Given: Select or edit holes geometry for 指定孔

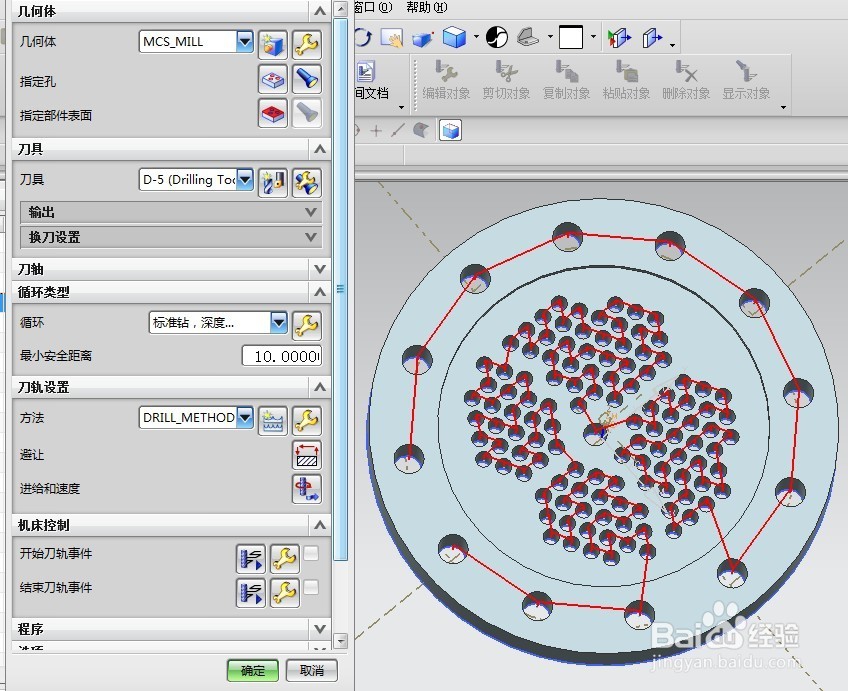Looking at the screenshot, I should point(273,79).
